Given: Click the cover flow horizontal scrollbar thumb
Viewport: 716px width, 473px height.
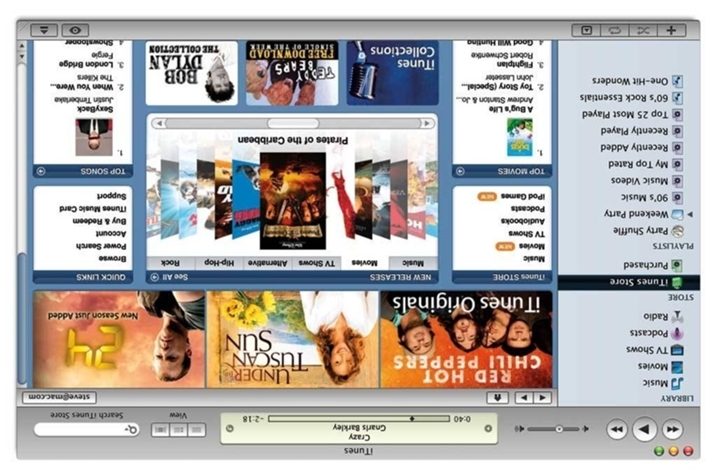Looking at the screenshot, I should (x=293, y=123).
